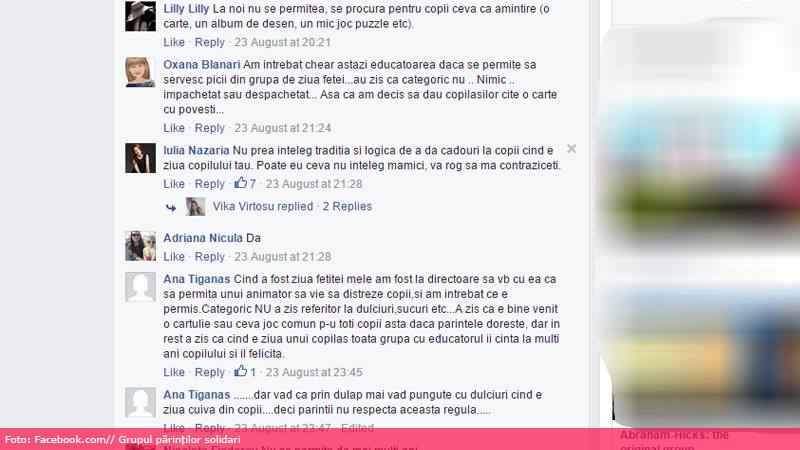Open Lilly Lilly's profile picture
800x450 pixels.
coord(140,16)
